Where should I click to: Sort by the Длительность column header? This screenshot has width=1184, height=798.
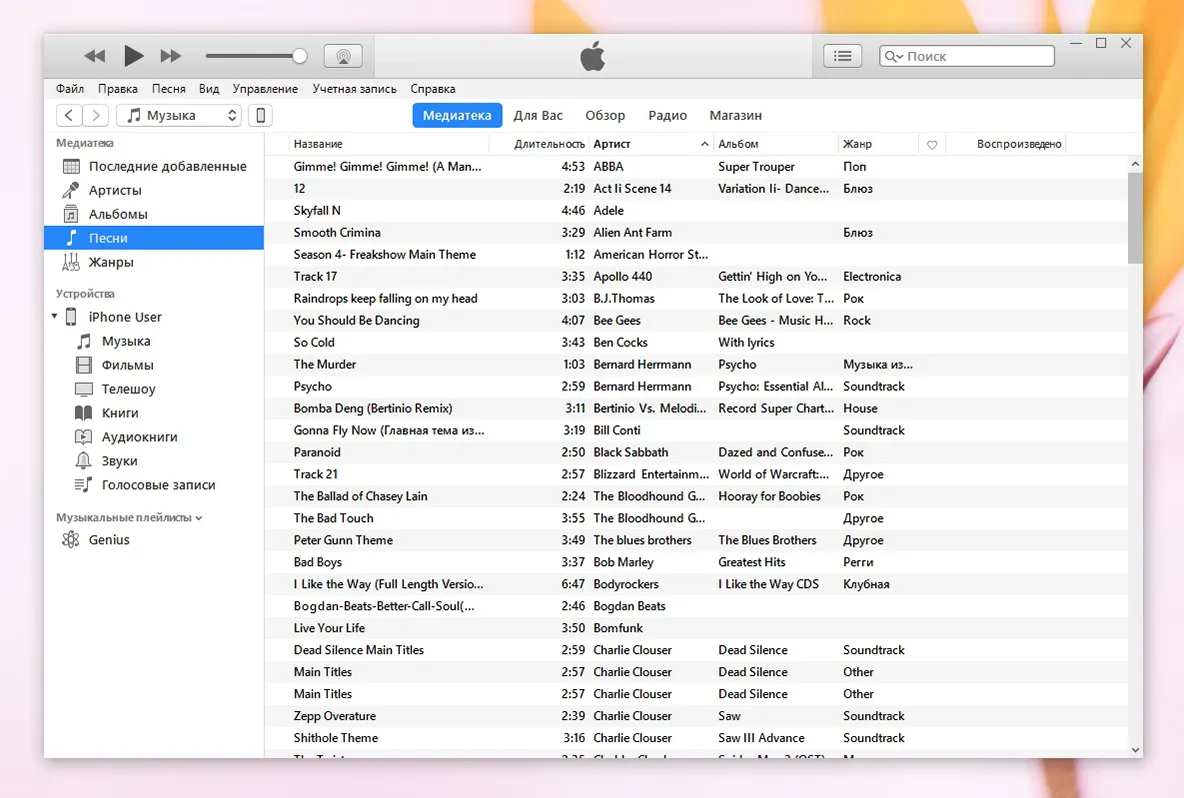540,143
